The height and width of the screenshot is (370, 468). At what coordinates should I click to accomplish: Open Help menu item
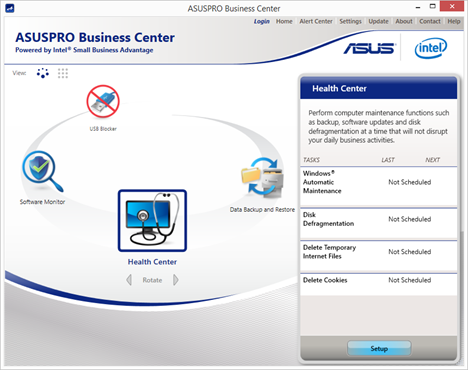pos(454,21)
